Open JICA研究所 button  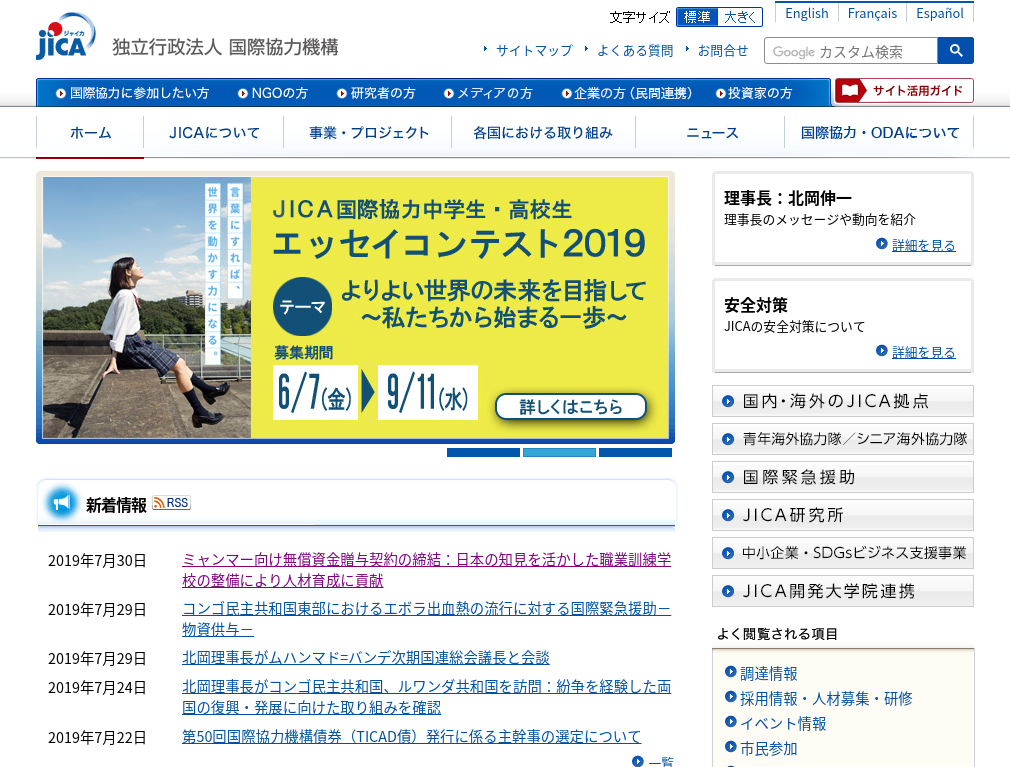[x=843, y=515]
